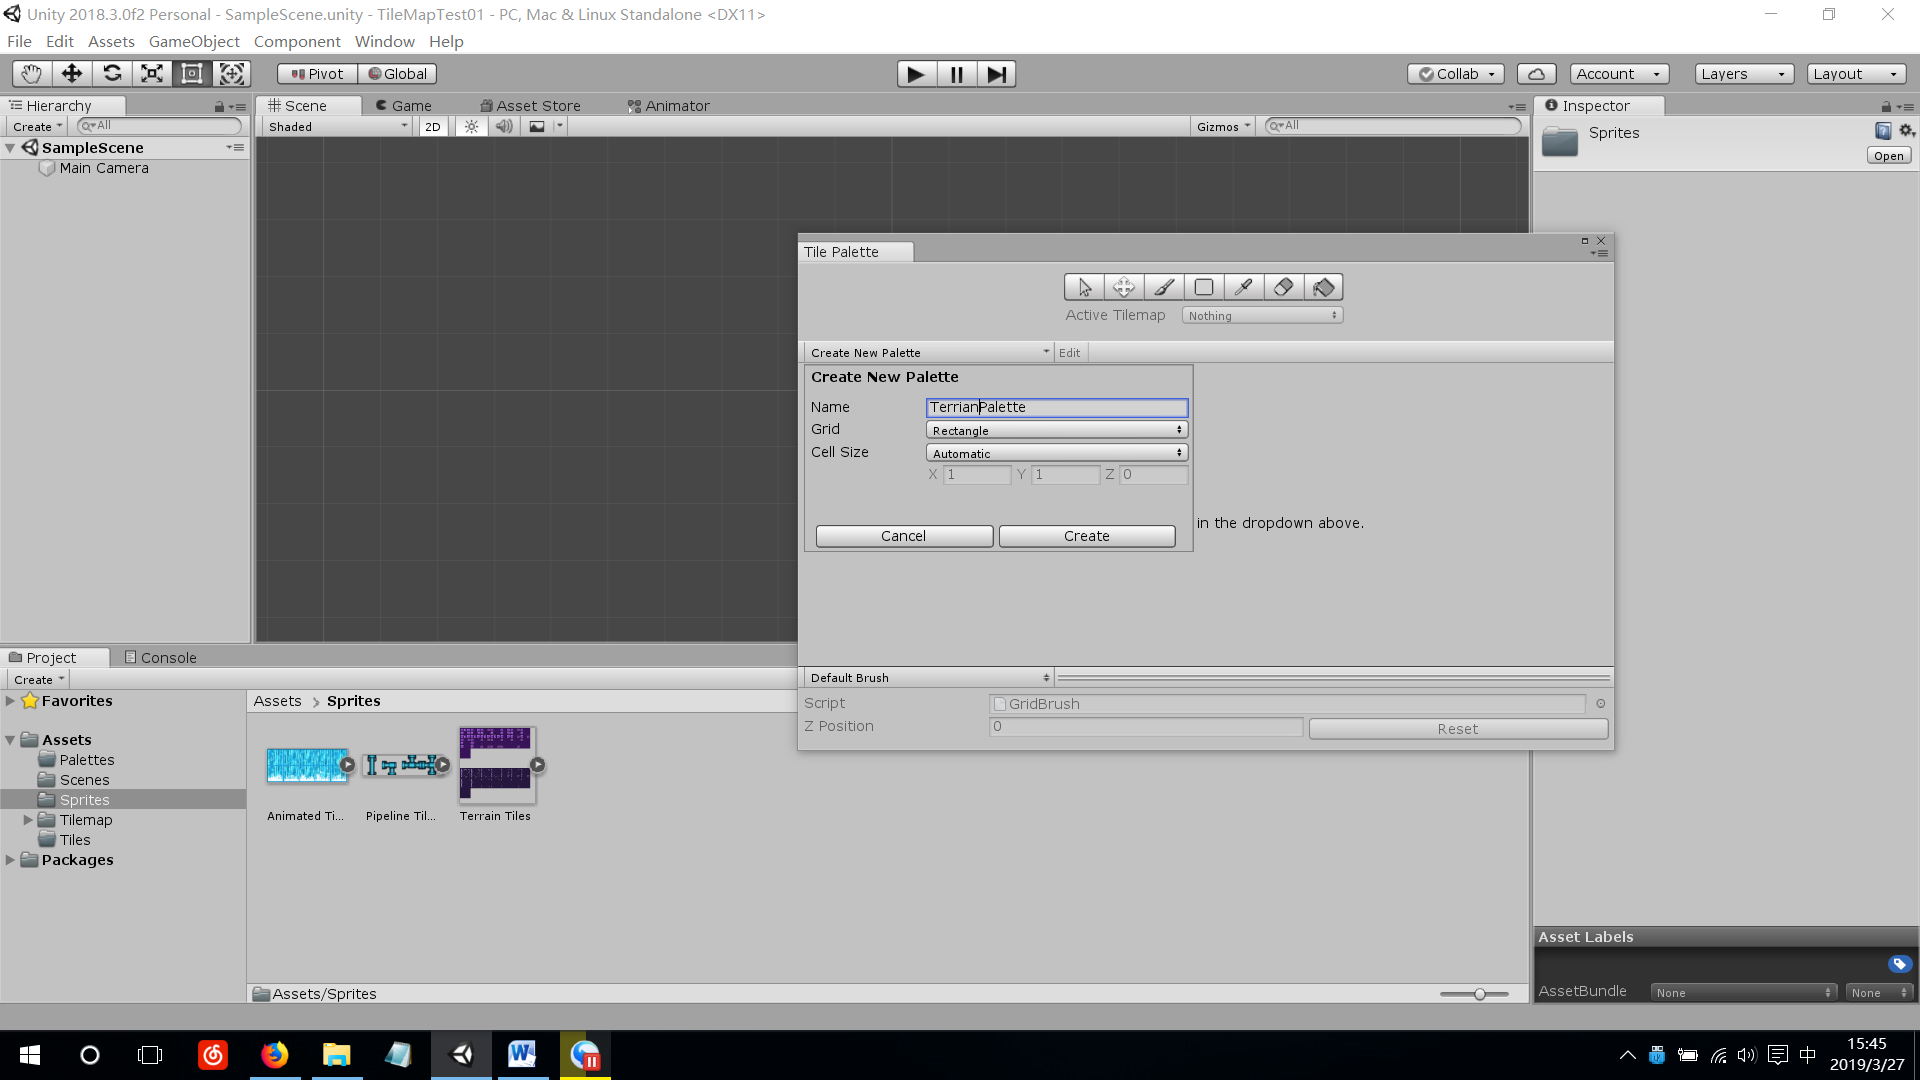This screenshot has height=1080, width=1920.
Task: Select the Box Fill rectangle tool
Action: pyautogui.click(x=1204, y=288)
